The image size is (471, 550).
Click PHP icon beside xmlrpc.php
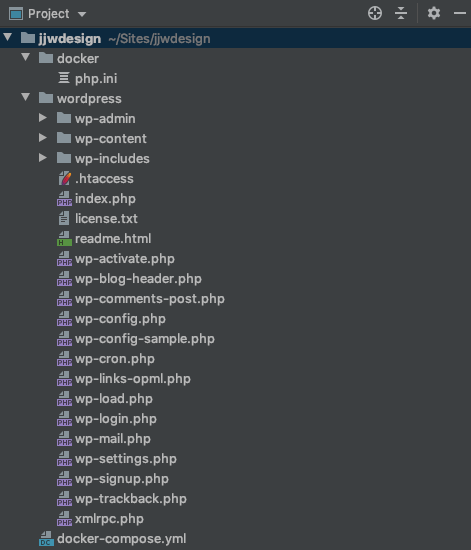pos(65,518)
